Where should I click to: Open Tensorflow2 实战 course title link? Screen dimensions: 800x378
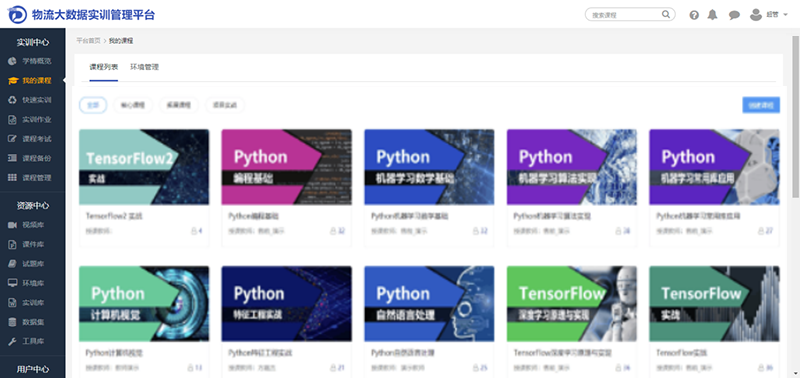click(x=114, y=216)
